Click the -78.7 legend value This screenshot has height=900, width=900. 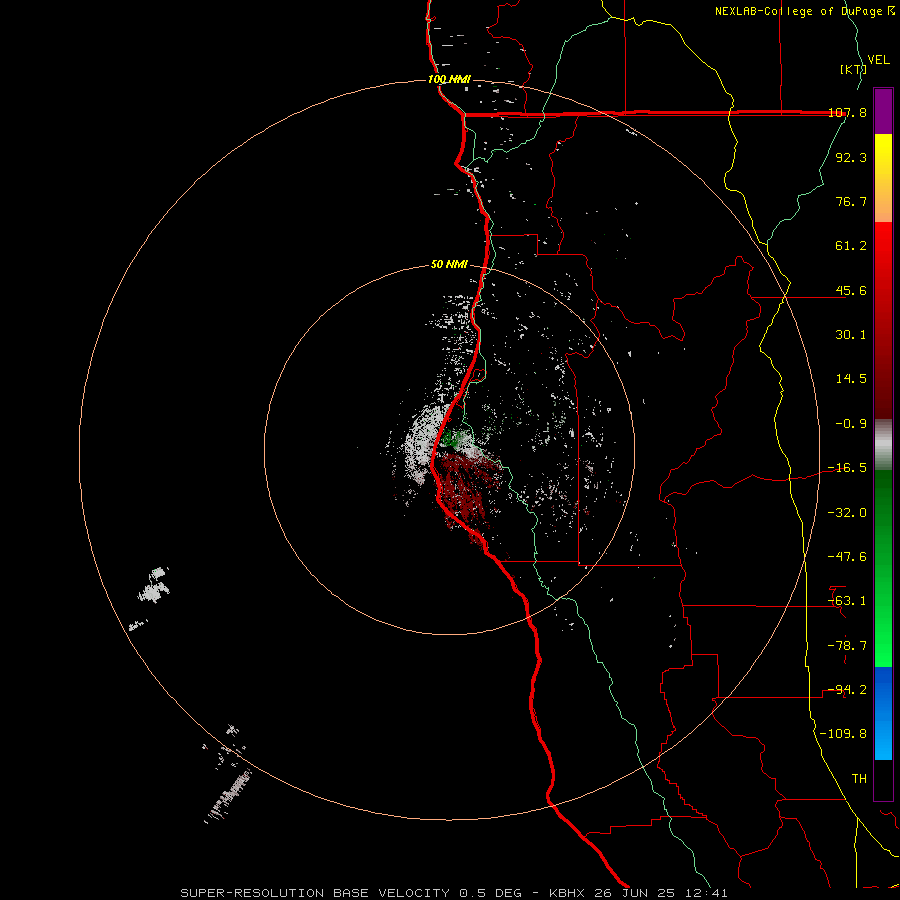(x=847, y=645)
